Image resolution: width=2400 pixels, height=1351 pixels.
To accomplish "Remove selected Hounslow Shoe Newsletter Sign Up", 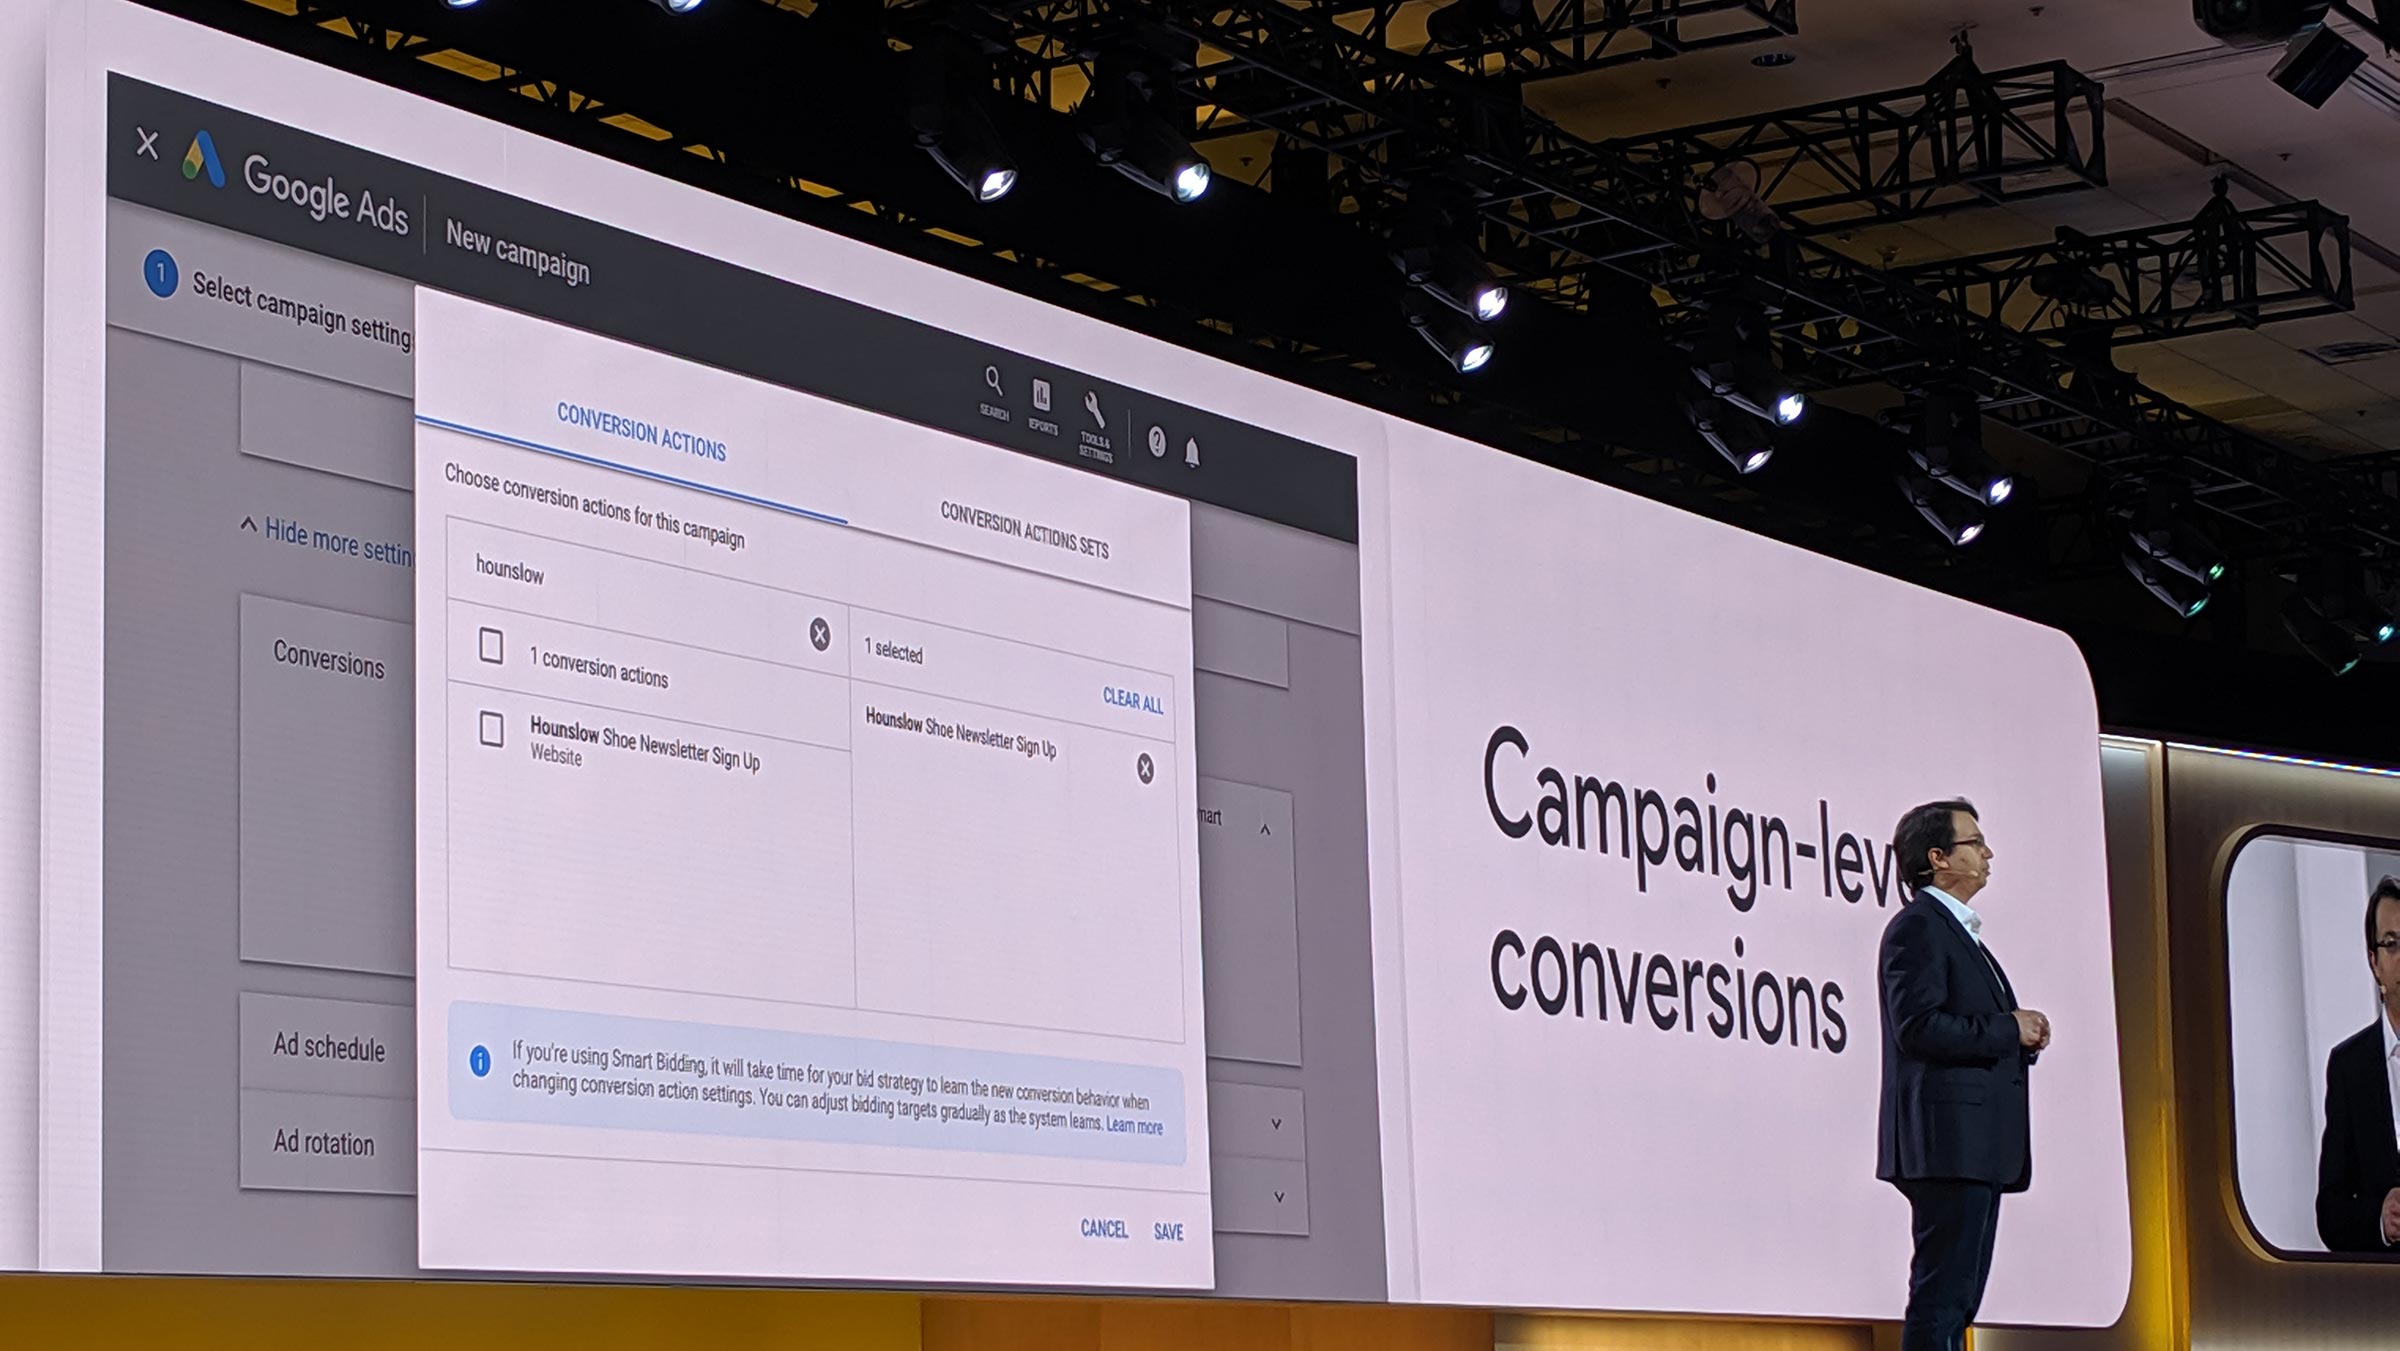I will [x=1145, y=768].
